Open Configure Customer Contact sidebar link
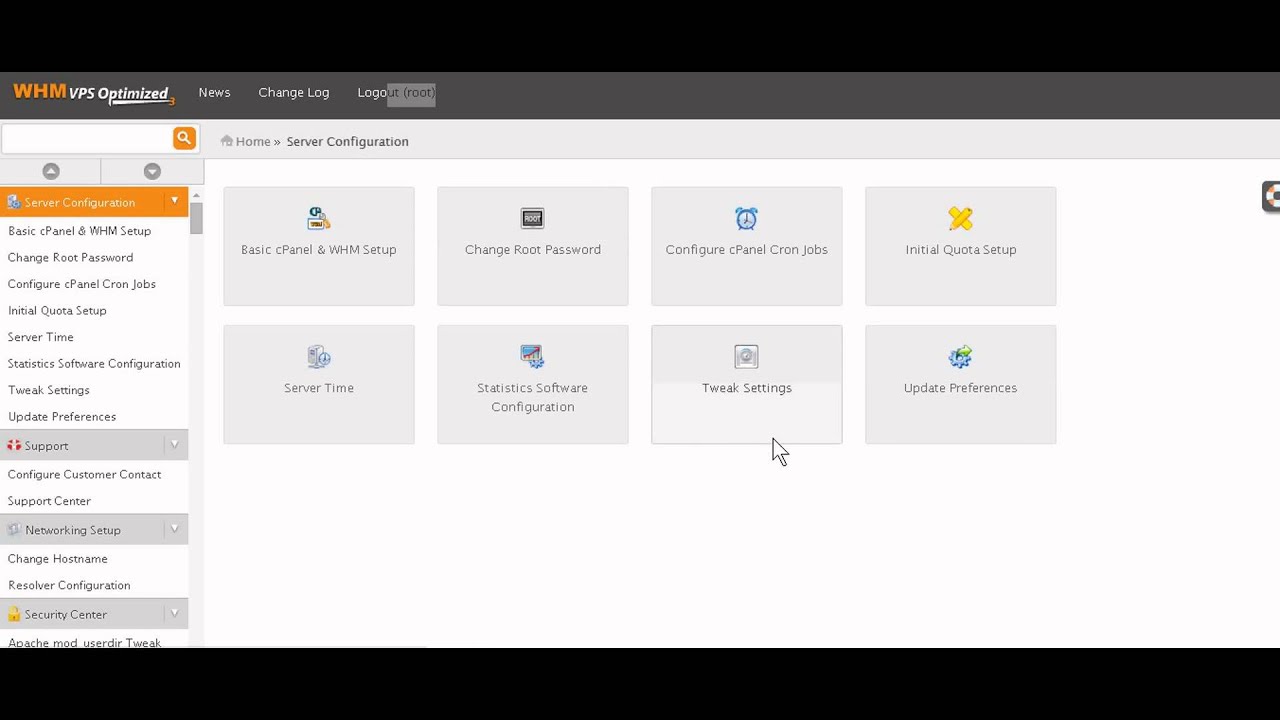The image size is (1280, 720). click(x=84, y=474)
